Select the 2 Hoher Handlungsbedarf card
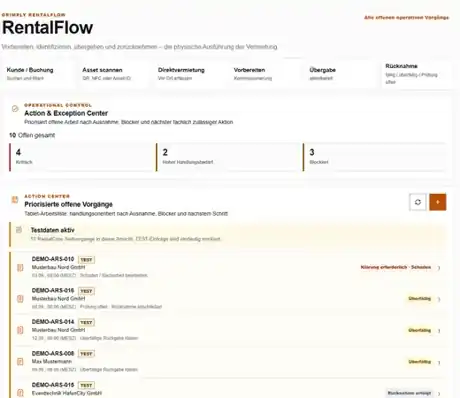 [228, 157]
